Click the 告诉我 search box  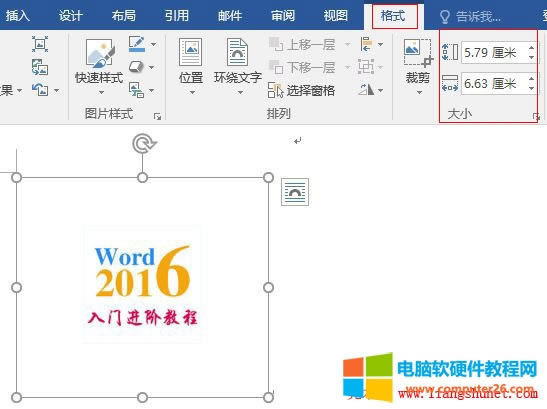(x=470, y=16)
